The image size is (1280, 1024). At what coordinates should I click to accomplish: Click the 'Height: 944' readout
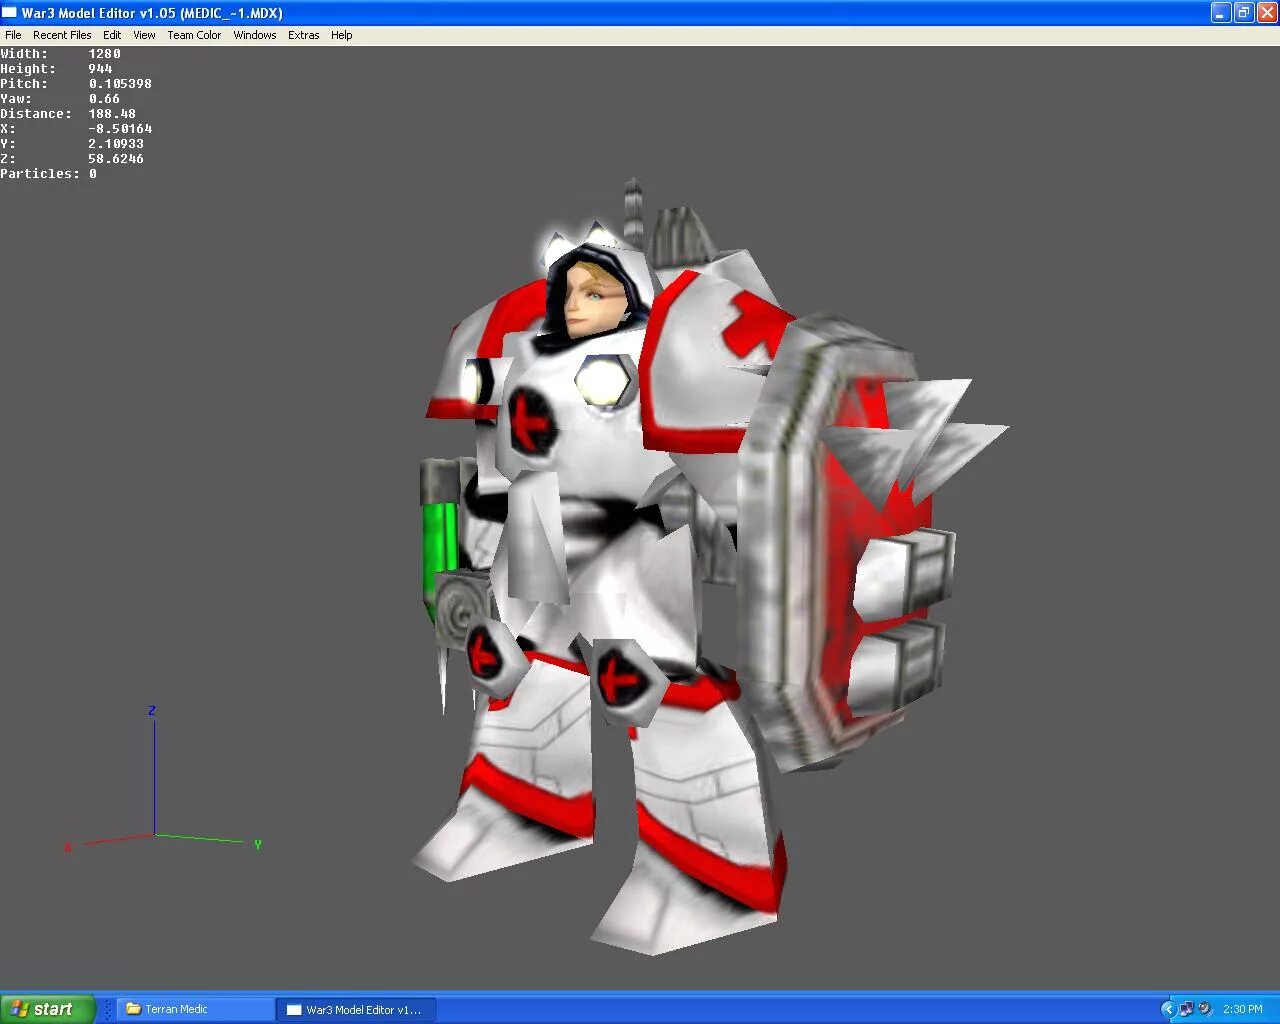pyautogui.click(x=56, y=69)
